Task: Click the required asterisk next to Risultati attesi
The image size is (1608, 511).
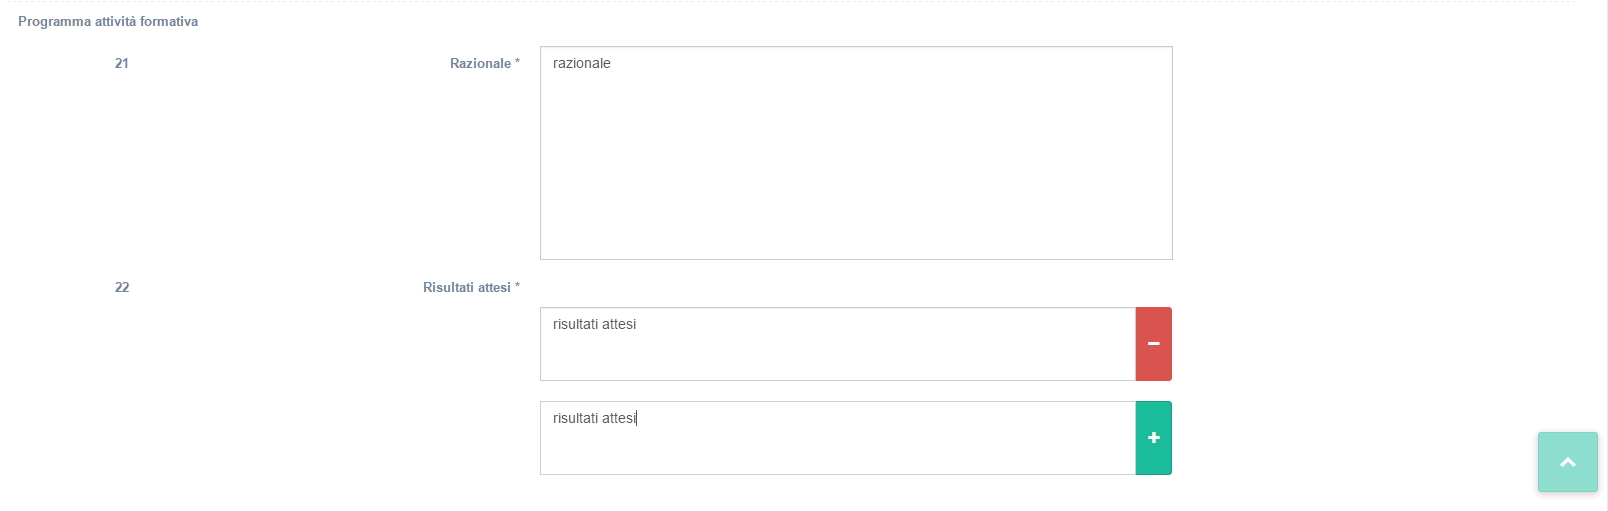Action: [518, 287]
